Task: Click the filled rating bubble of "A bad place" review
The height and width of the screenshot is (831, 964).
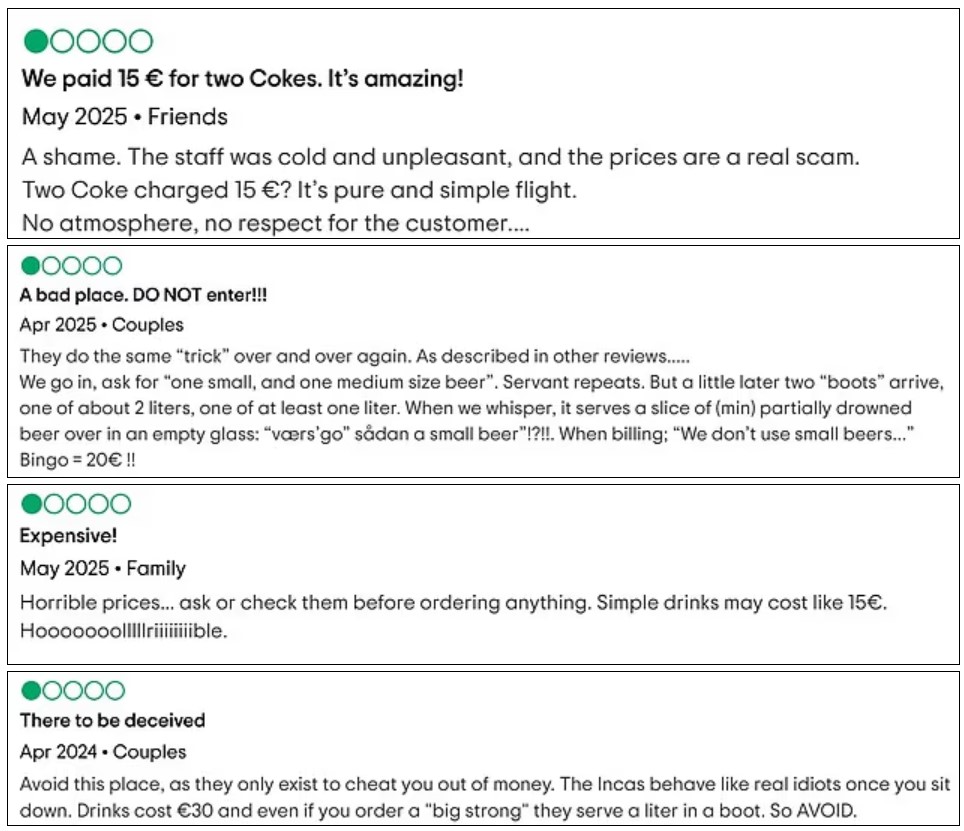Action: point(30,266)
